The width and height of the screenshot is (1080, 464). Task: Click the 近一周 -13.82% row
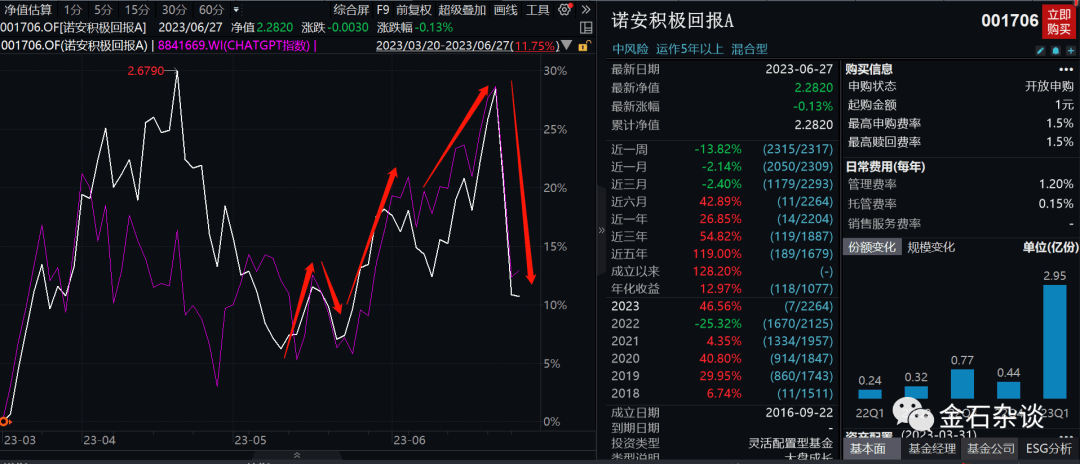pyautogui.click(x=722, y=149)
